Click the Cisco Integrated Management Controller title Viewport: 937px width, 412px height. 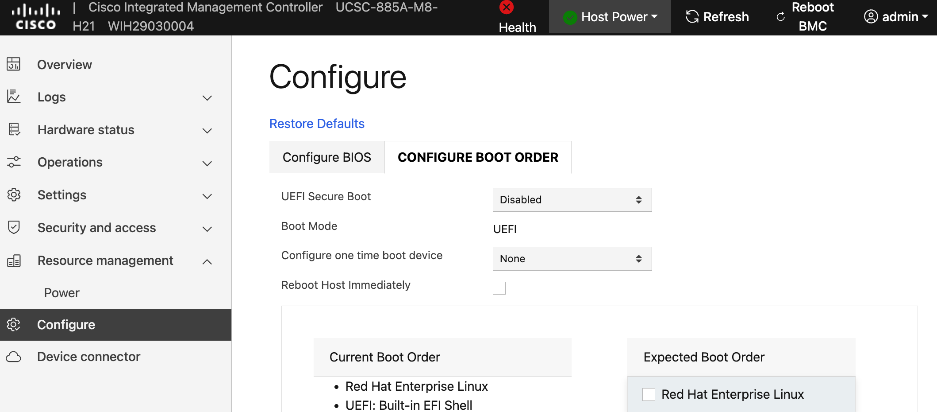pos(206,8)
